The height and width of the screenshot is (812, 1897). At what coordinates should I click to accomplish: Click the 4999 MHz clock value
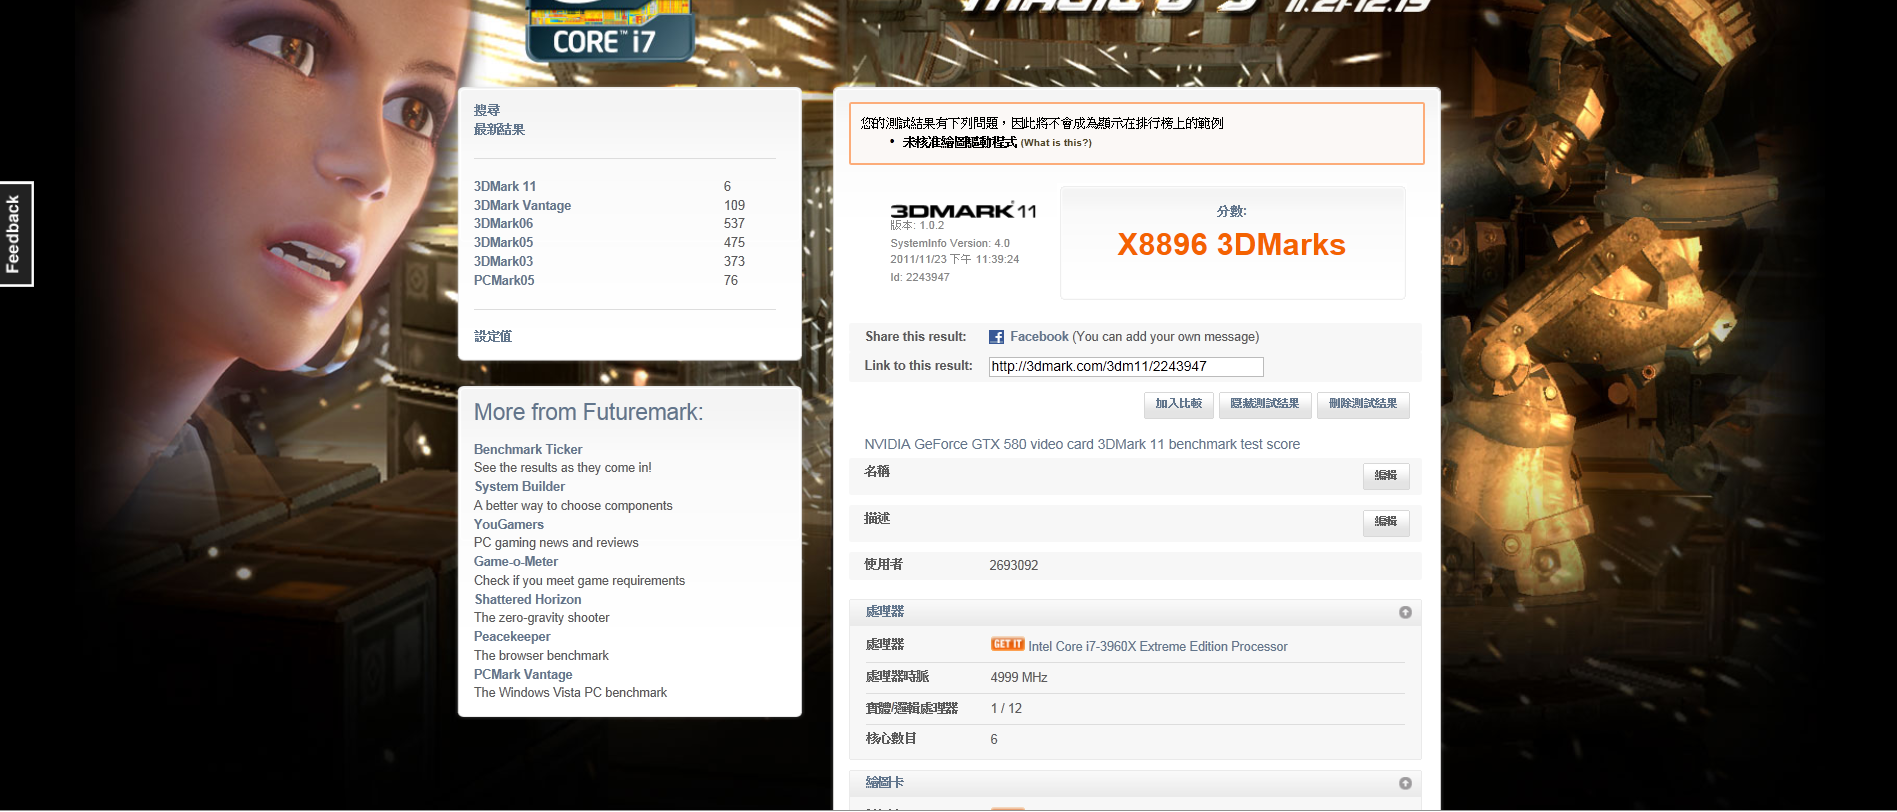(1019, 678)
